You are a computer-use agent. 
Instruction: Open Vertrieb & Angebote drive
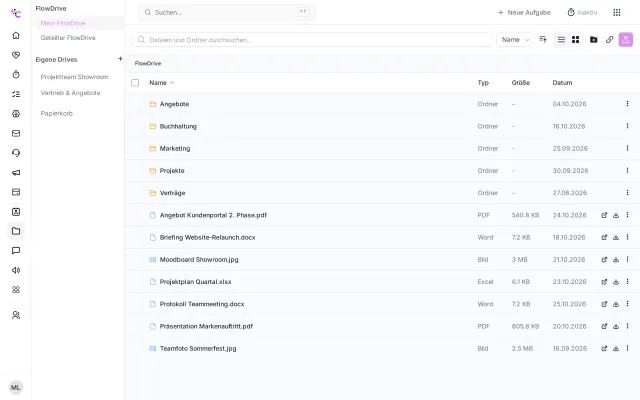[x=70, y=93]
